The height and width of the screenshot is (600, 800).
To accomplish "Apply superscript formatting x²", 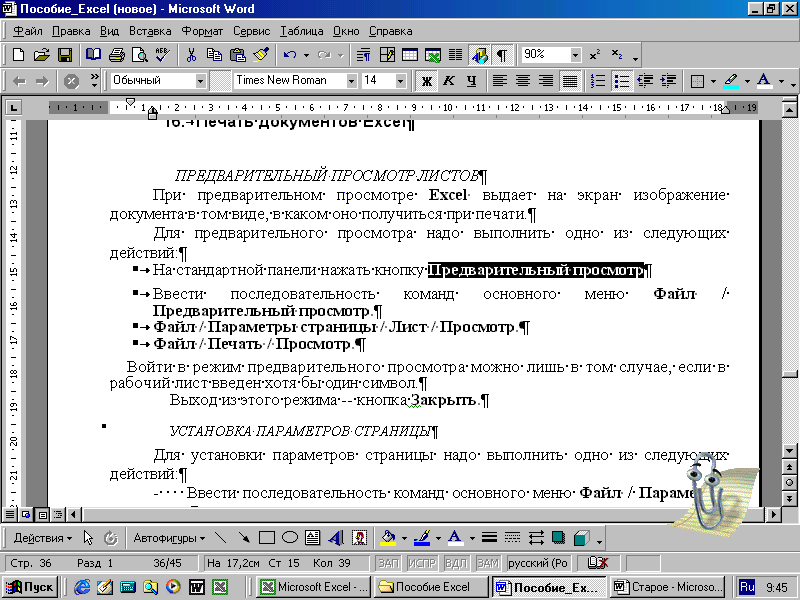I will click(594, 55).
